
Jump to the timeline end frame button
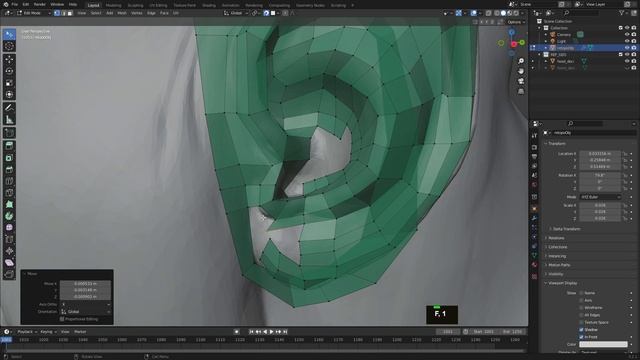(285, 332)
